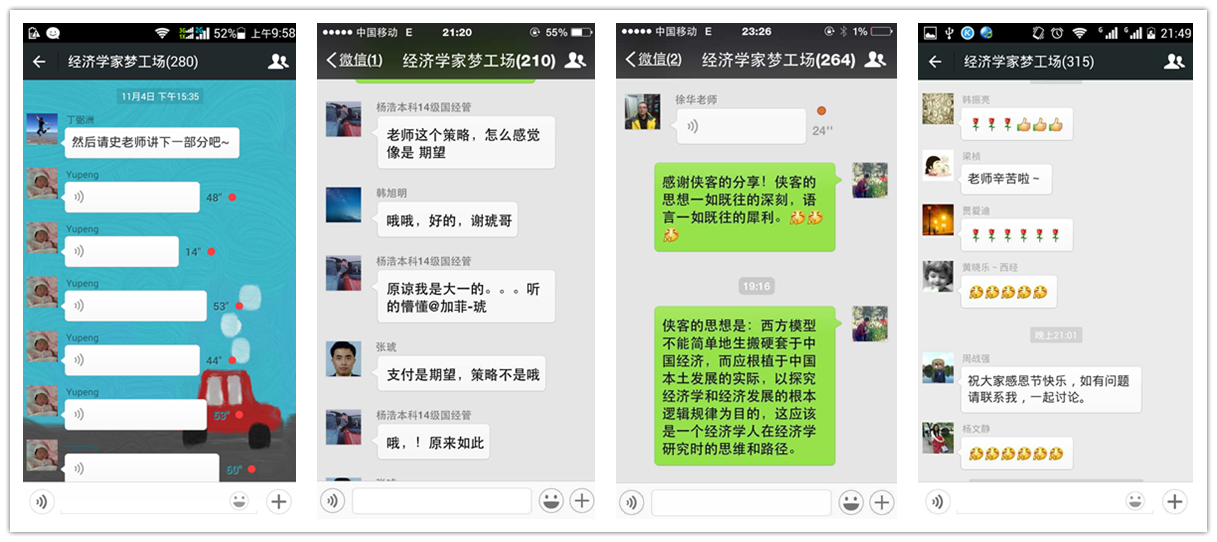Toggle voice input in the 315-member chat

tap(937, 501)
